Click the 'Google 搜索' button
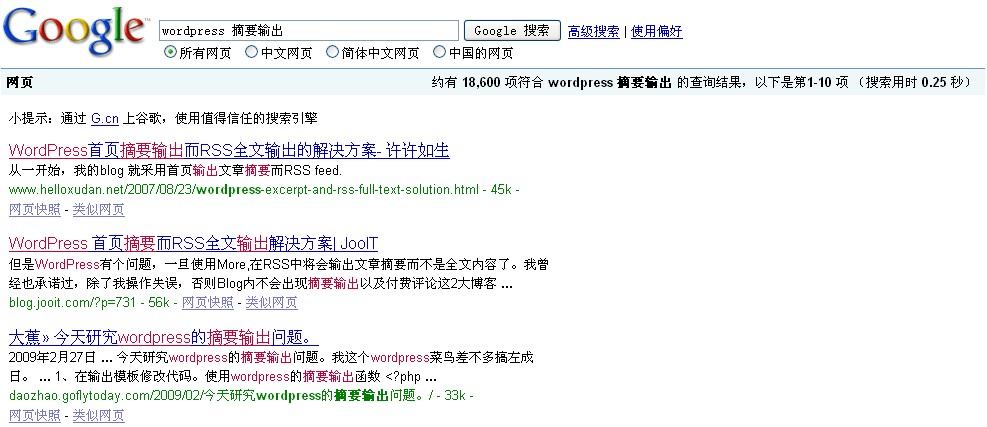This screenshot has width=987, height=427. click(x=512, y=31)
